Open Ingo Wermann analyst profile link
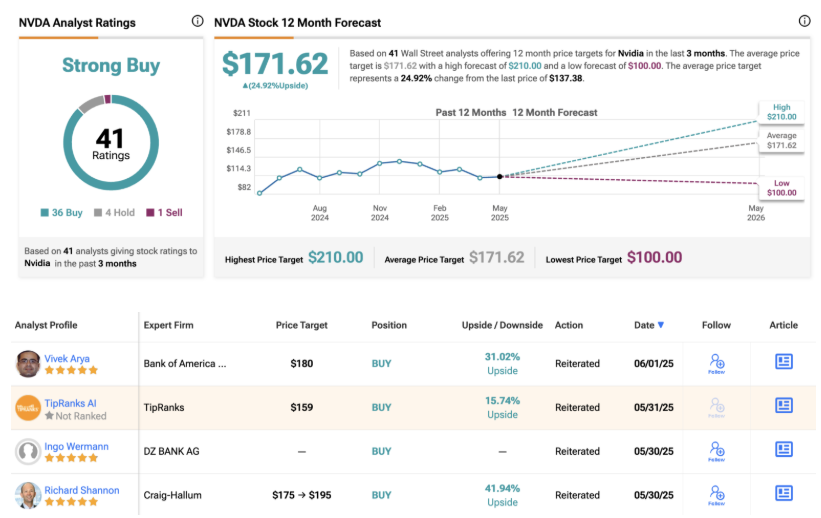The width and height of the screenshot is (821, 518). pos(76,446)
